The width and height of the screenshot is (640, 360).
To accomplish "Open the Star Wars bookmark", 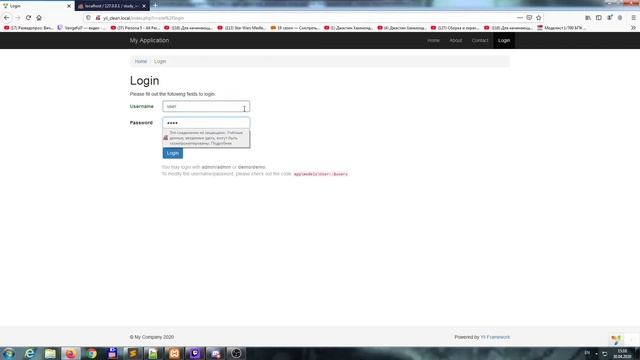I will [x=242, y=28].
